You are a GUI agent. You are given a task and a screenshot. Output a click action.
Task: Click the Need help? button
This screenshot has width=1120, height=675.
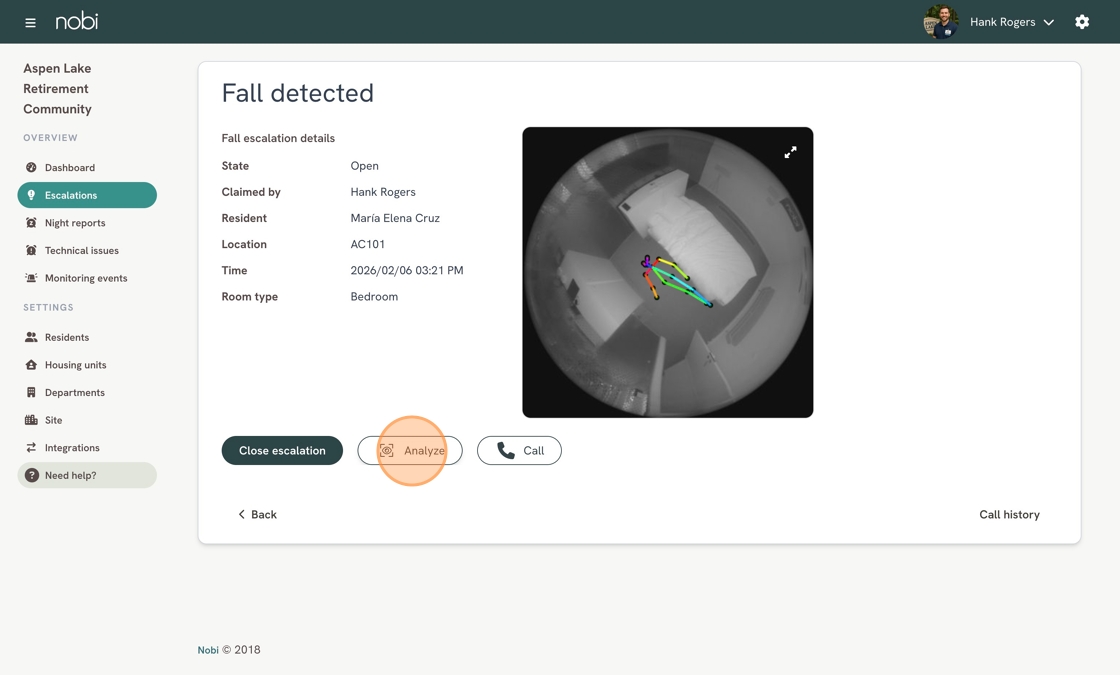(x=87, y=475)
